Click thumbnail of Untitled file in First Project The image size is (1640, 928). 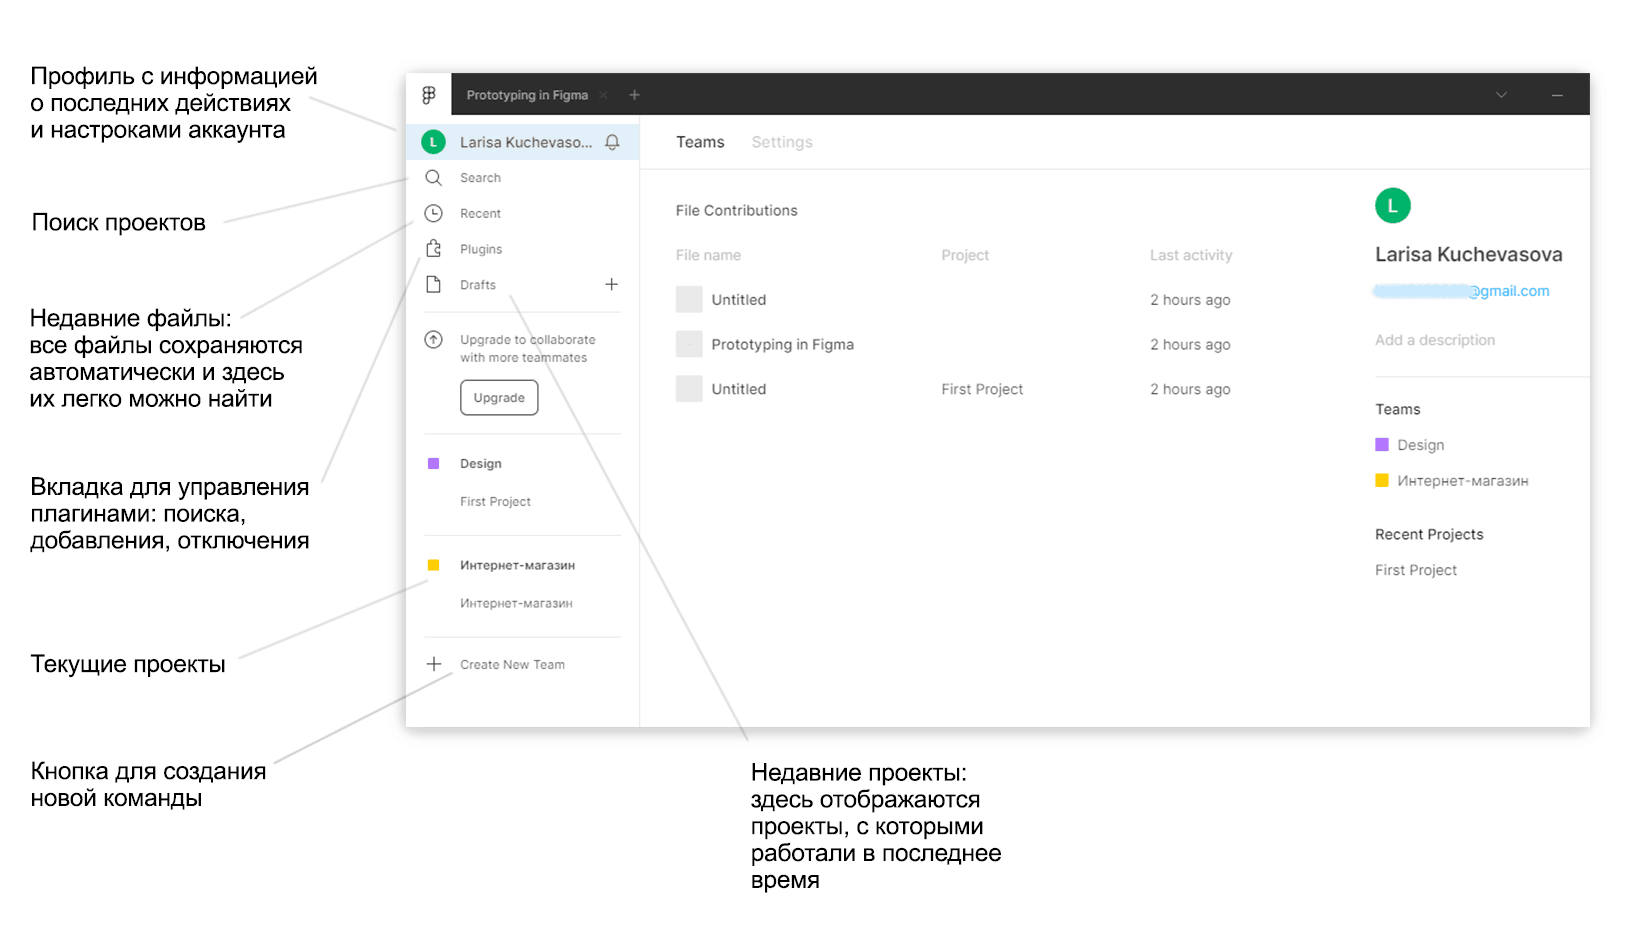click(689, 388)
